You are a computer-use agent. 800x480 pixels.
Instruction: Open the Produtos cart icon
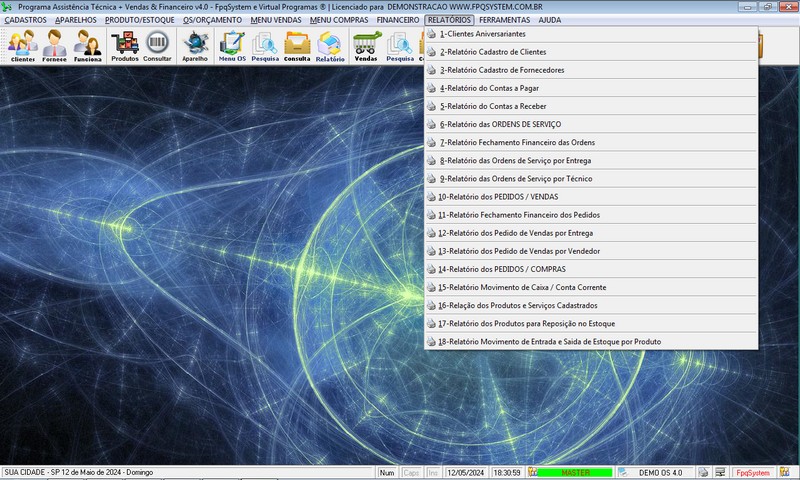(x=125, y=45)
